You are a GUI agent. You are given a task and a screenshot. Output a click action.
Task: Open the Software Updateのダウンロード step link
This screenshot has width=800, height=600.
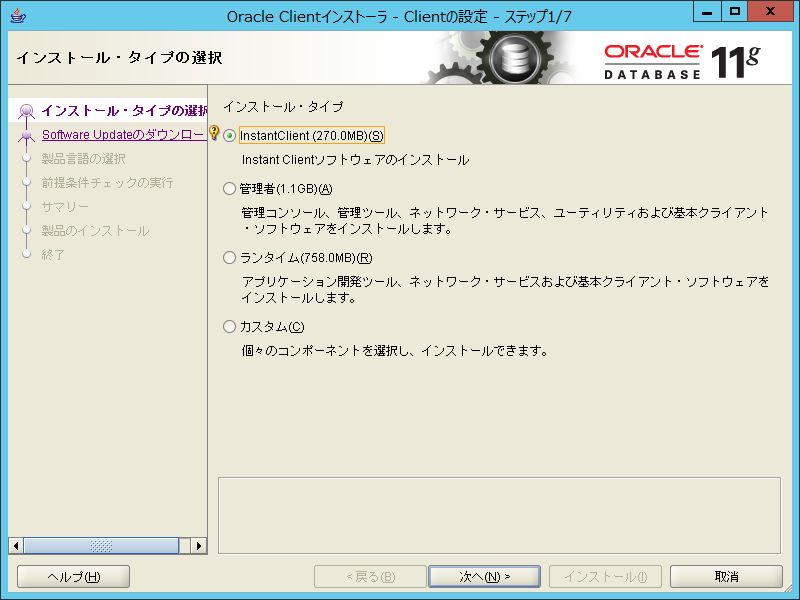(x=124, y=135)
